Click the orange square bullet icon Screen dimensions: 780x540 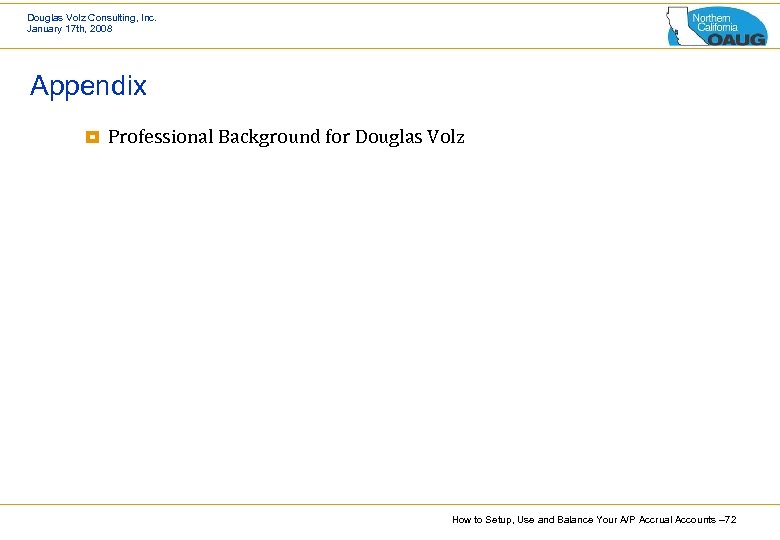click(93, 137)
